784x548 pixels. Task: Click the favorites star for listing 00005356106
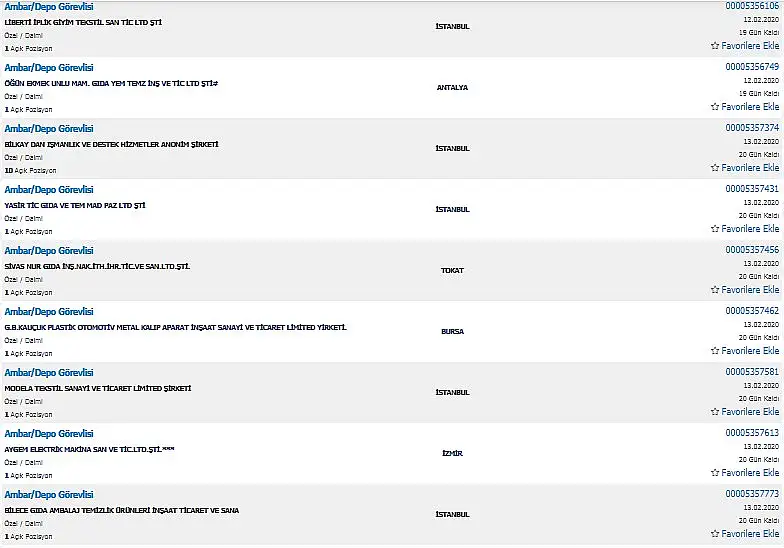715,46
